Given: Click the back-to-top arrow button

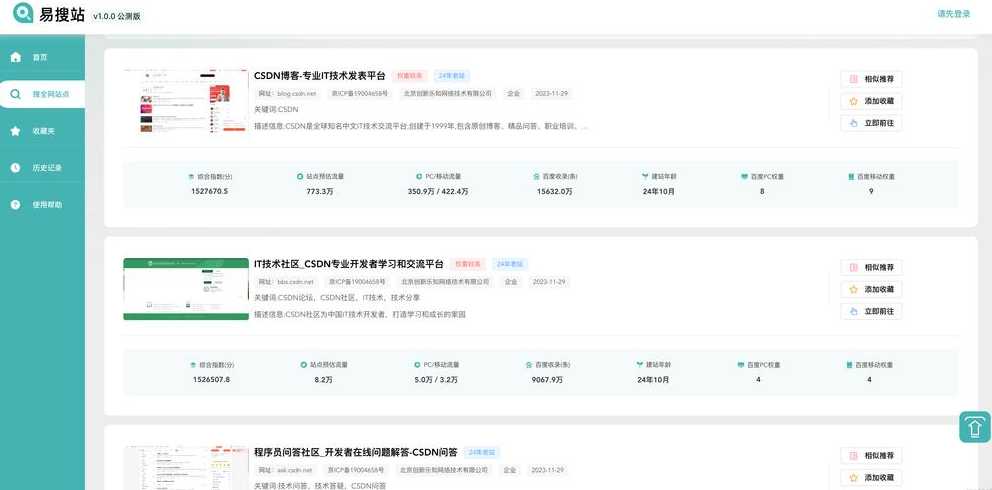Looking at the screenshot, I should point(975,427).
